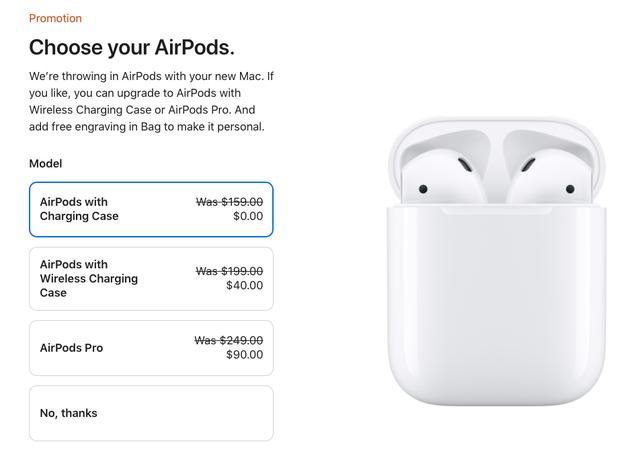Click the Choose your AirPods heading

click(x=132, y=47)
